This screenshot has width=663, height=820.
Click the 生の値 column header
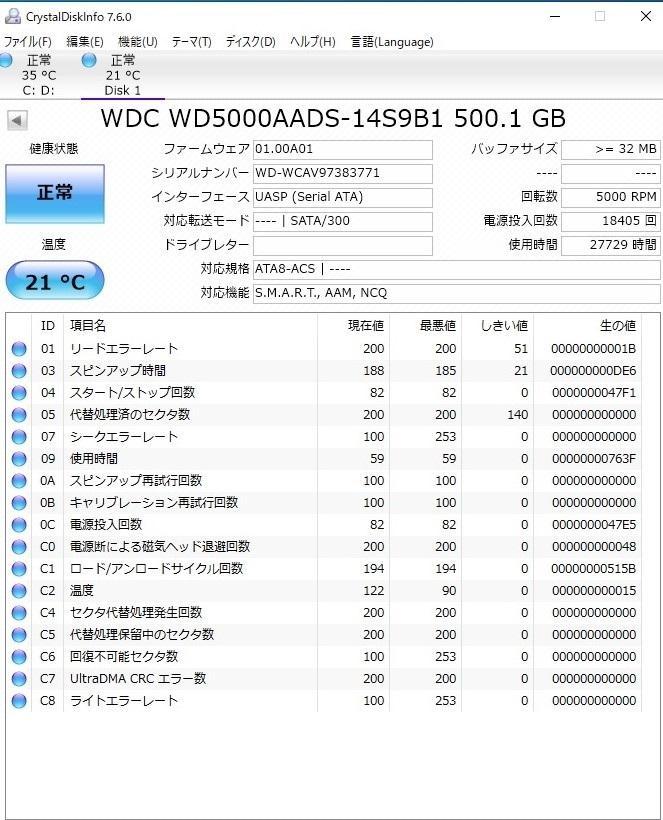pyautogui.click(x=588, y=326)
